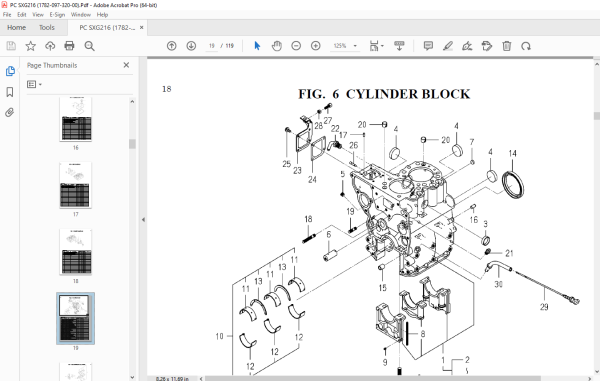The height and width of the screenshot is (381, 600).
Task: Switch to the Tools tab
Action: [47, 28]
